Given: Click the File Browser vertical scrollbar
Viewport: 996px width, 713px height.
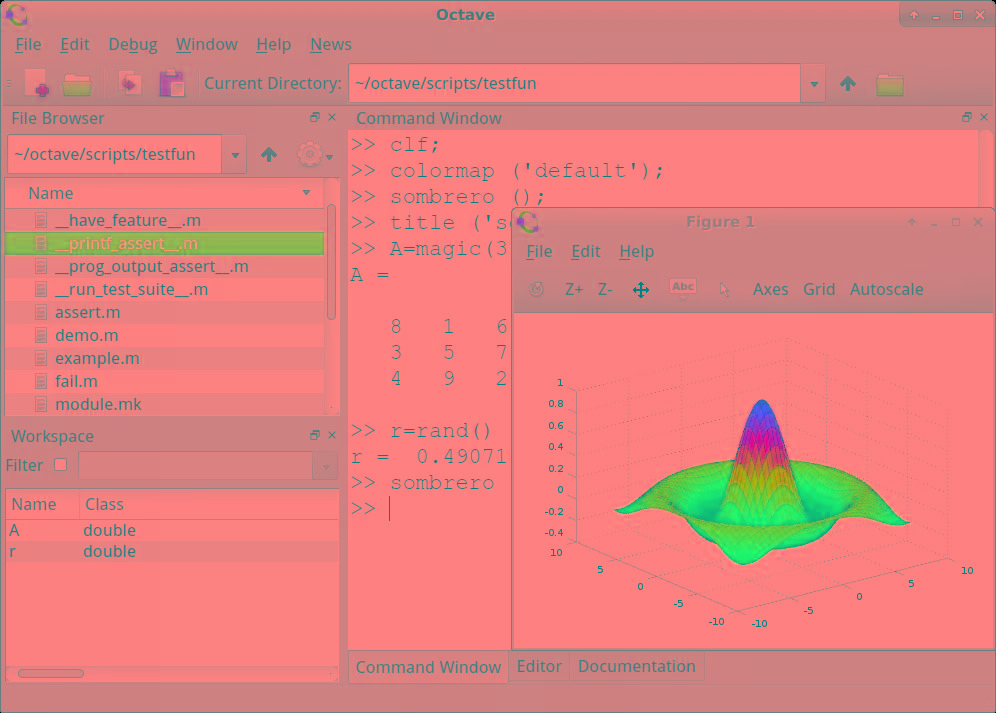Looking at the screenshot, I should click(331, 262).
